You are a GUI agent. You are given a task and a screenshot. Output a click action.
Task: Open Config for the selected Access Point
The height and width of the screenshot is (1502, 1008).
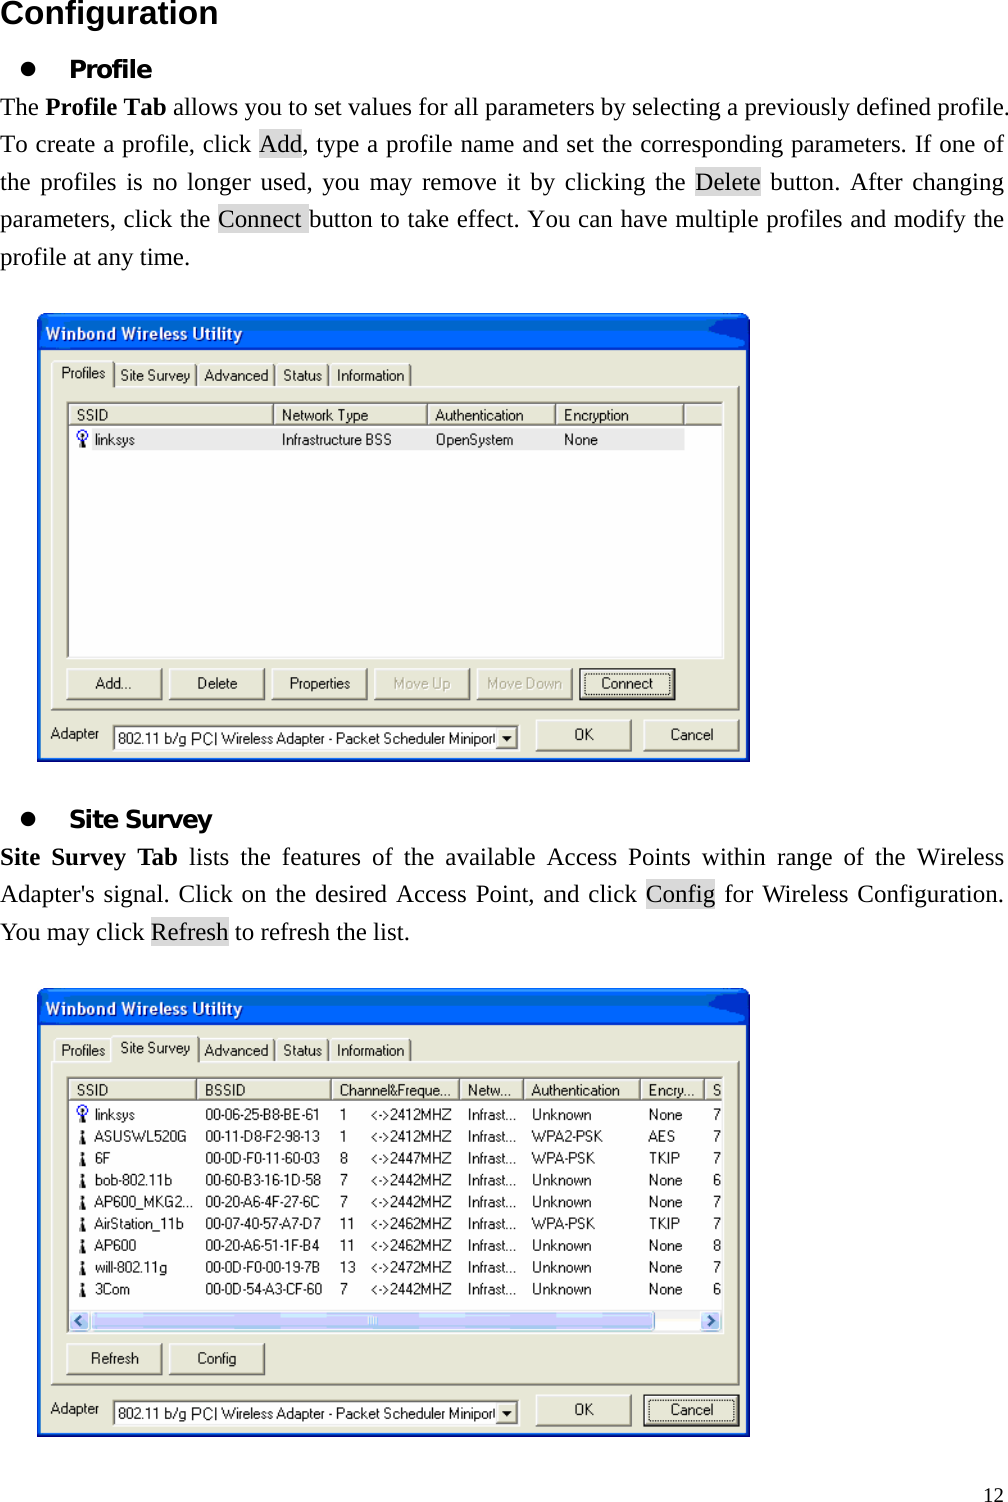click(216, 1358)
